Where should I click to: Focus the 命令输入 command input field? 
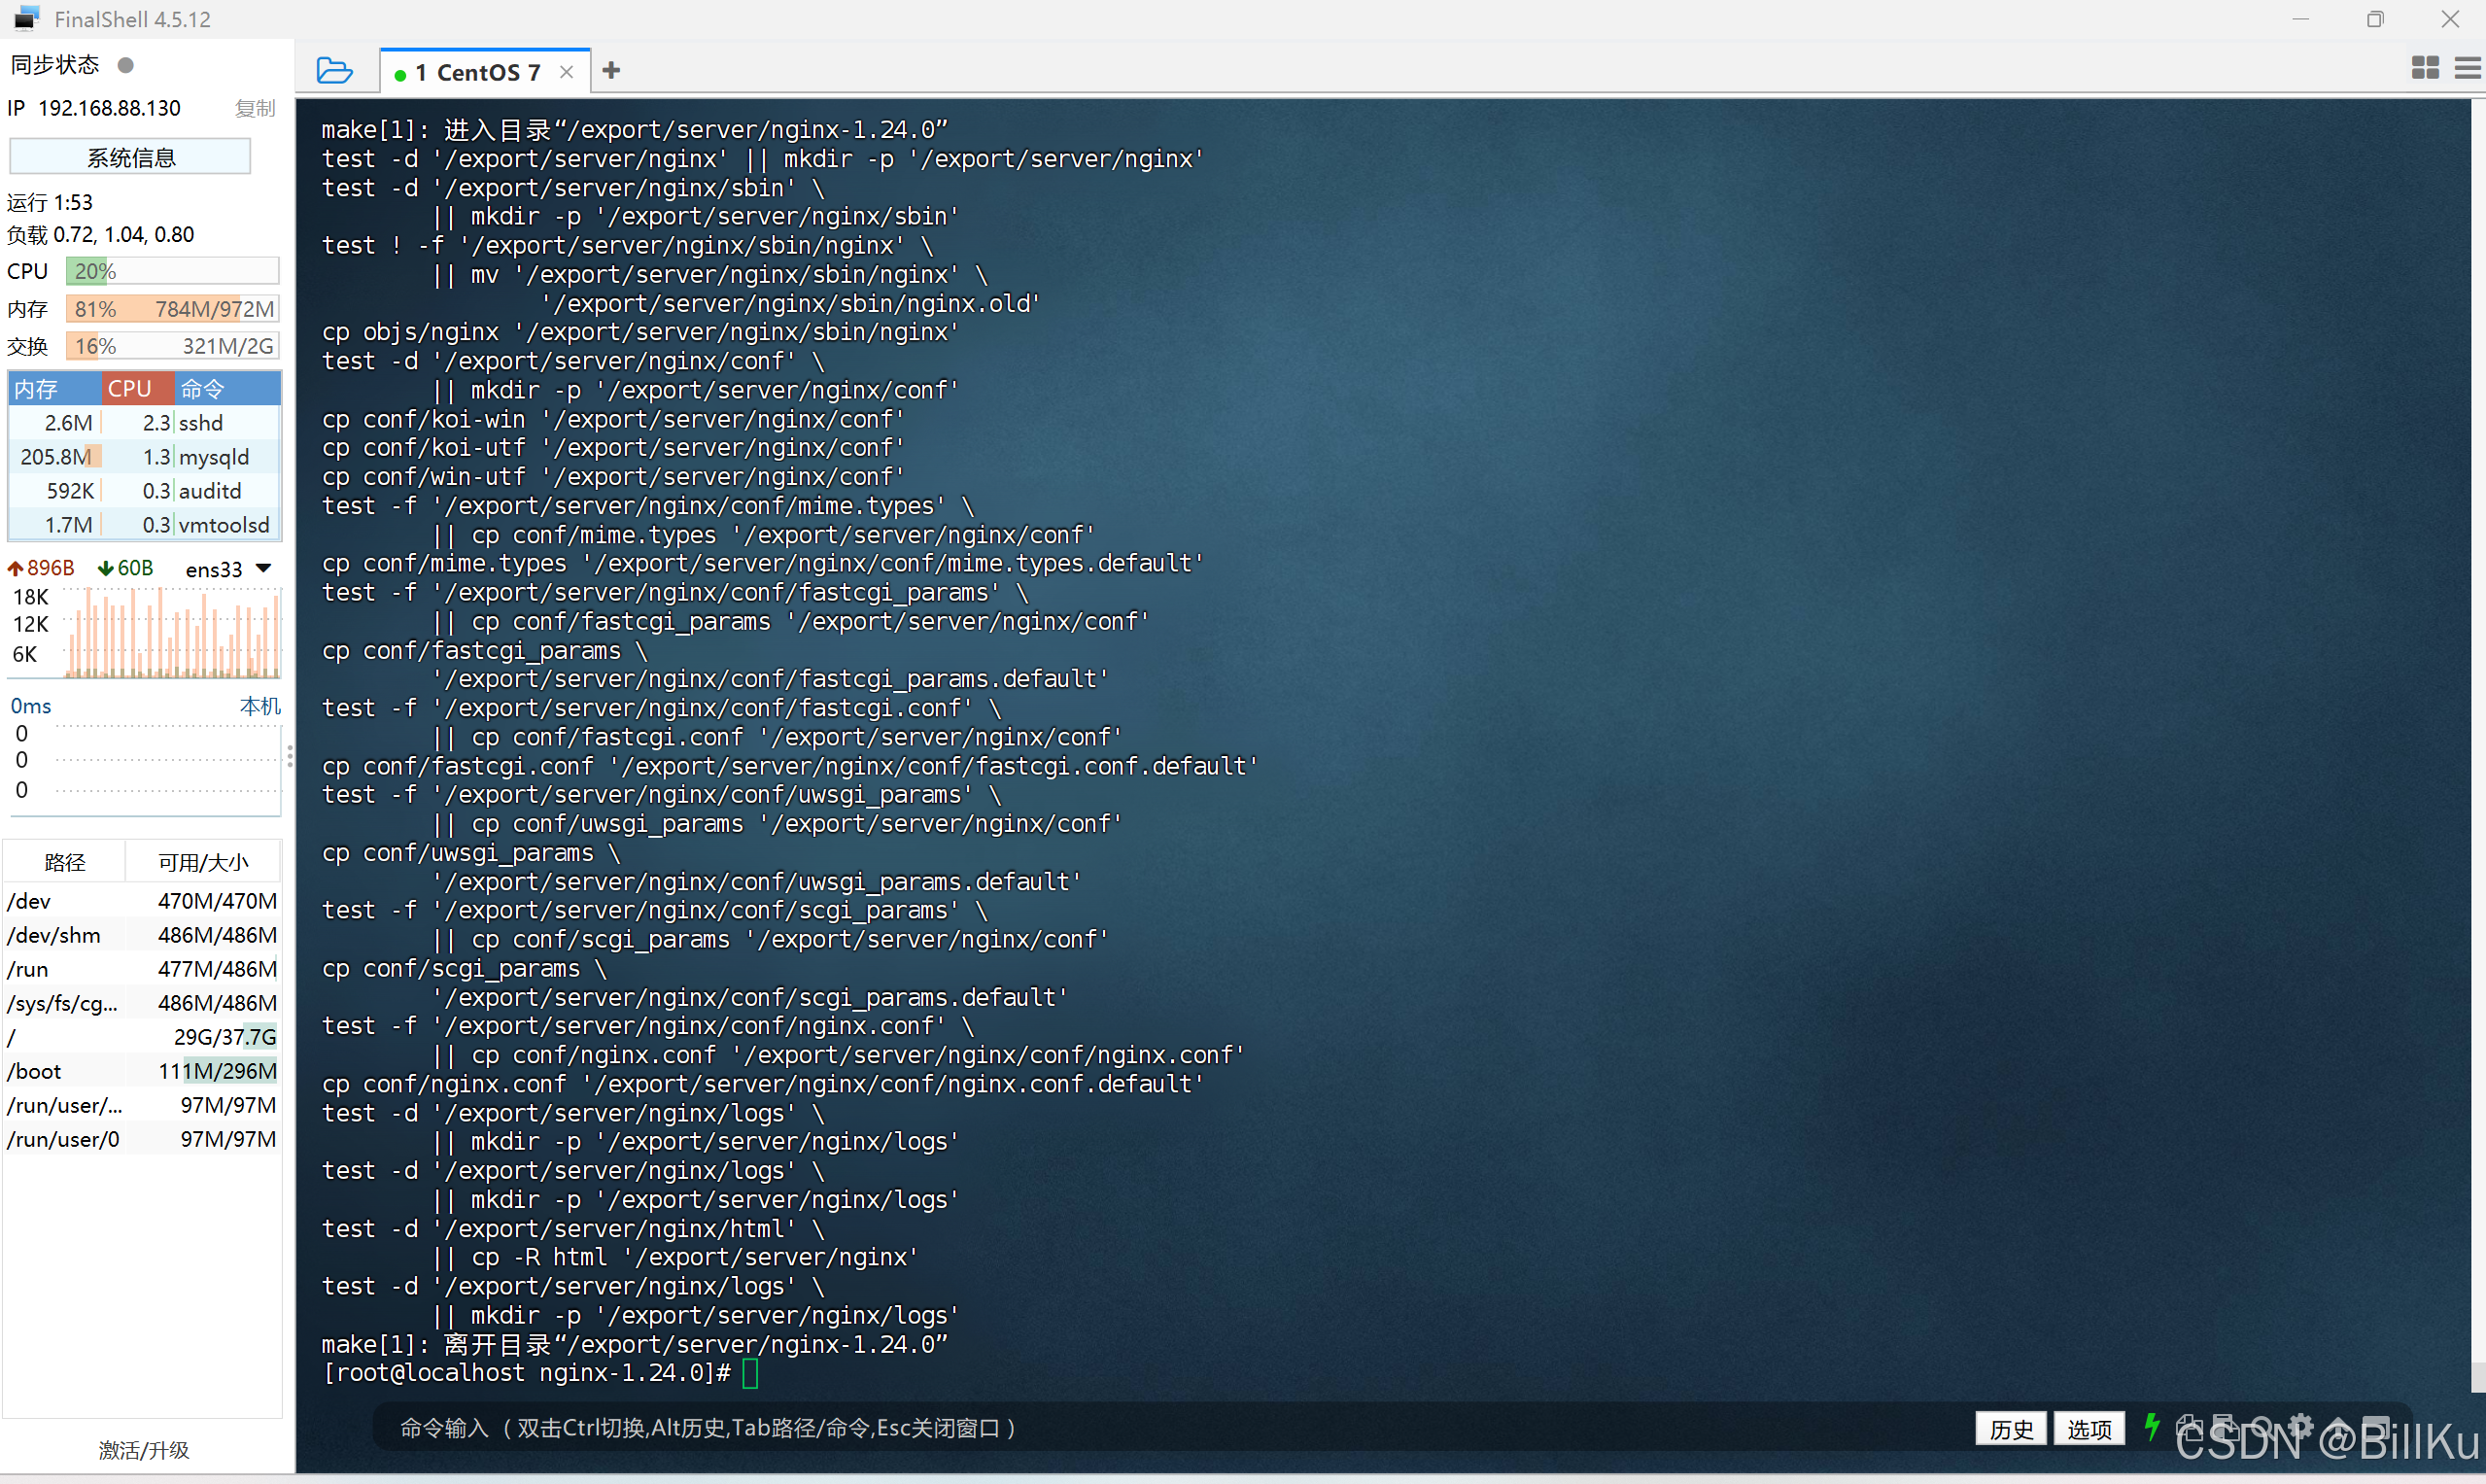coord(1170,1428)
